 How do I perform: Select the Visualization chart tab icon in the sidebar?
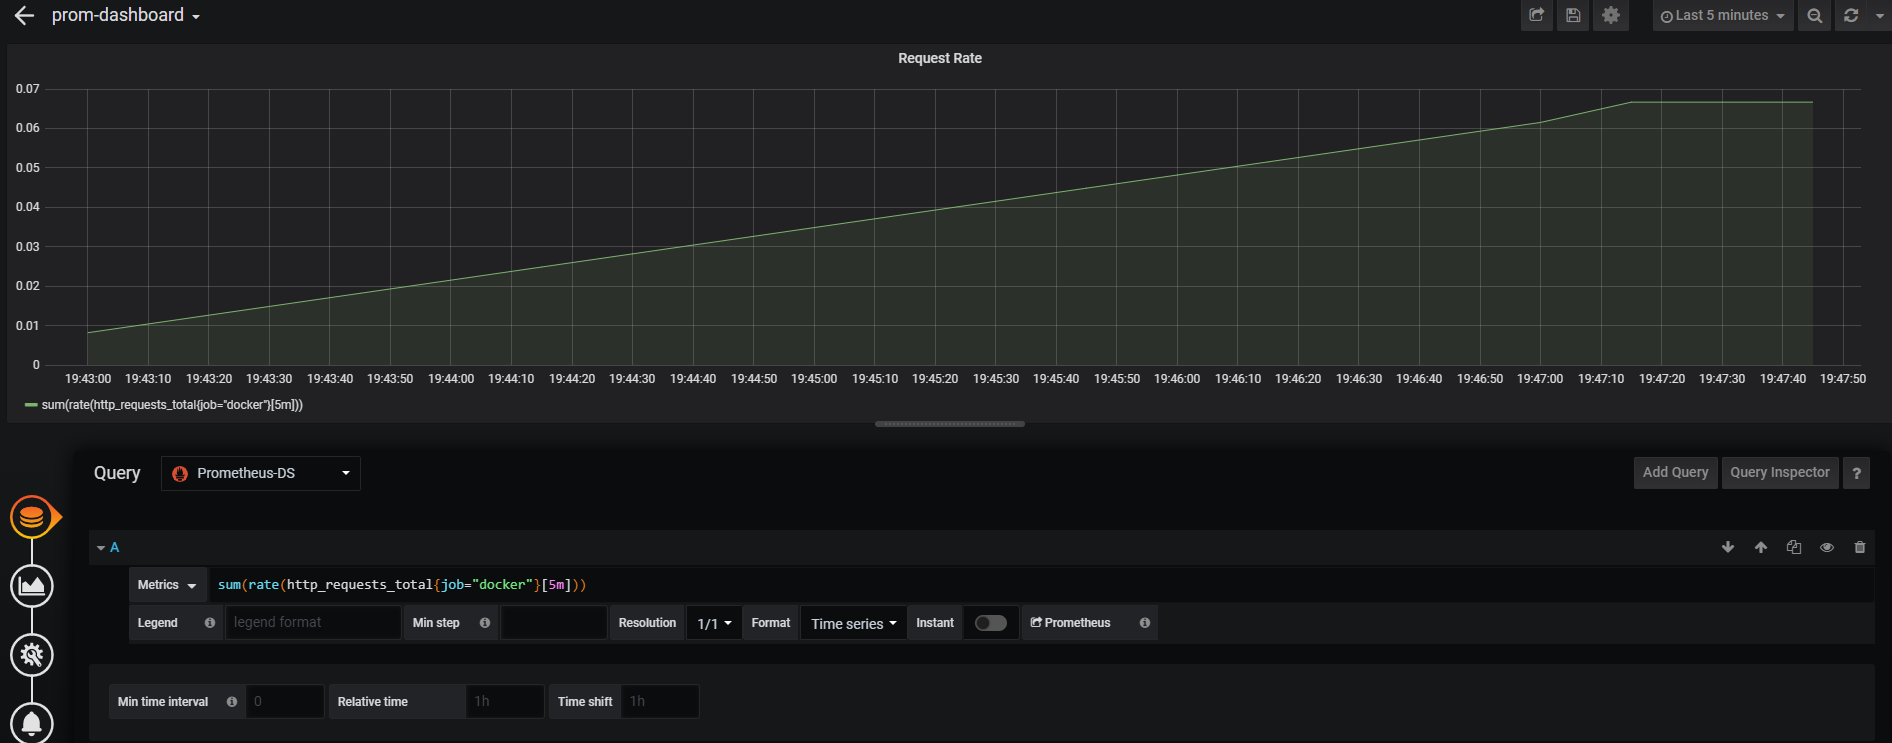(x=32, y=586)
